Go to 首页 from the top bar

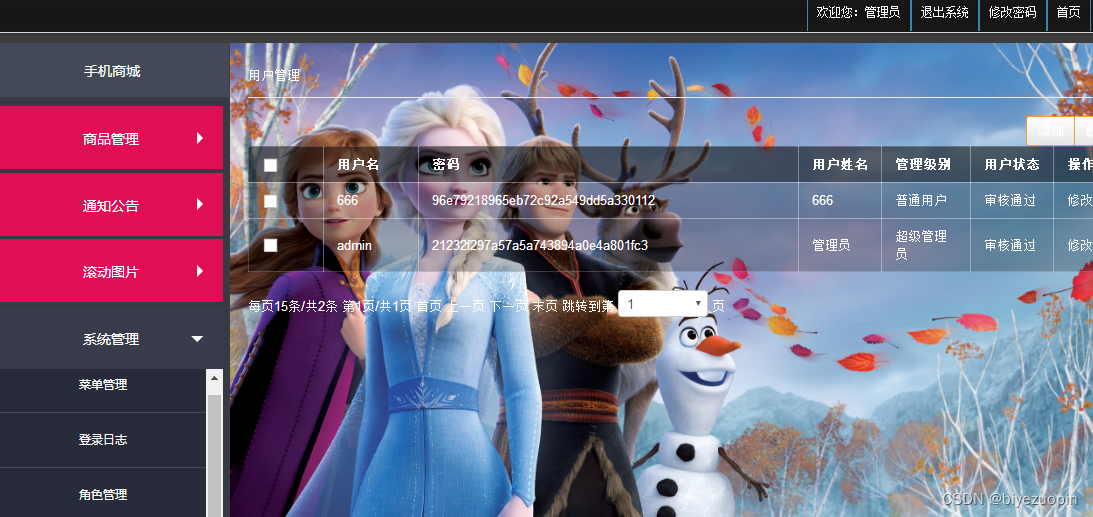[x=1068, y=13]
